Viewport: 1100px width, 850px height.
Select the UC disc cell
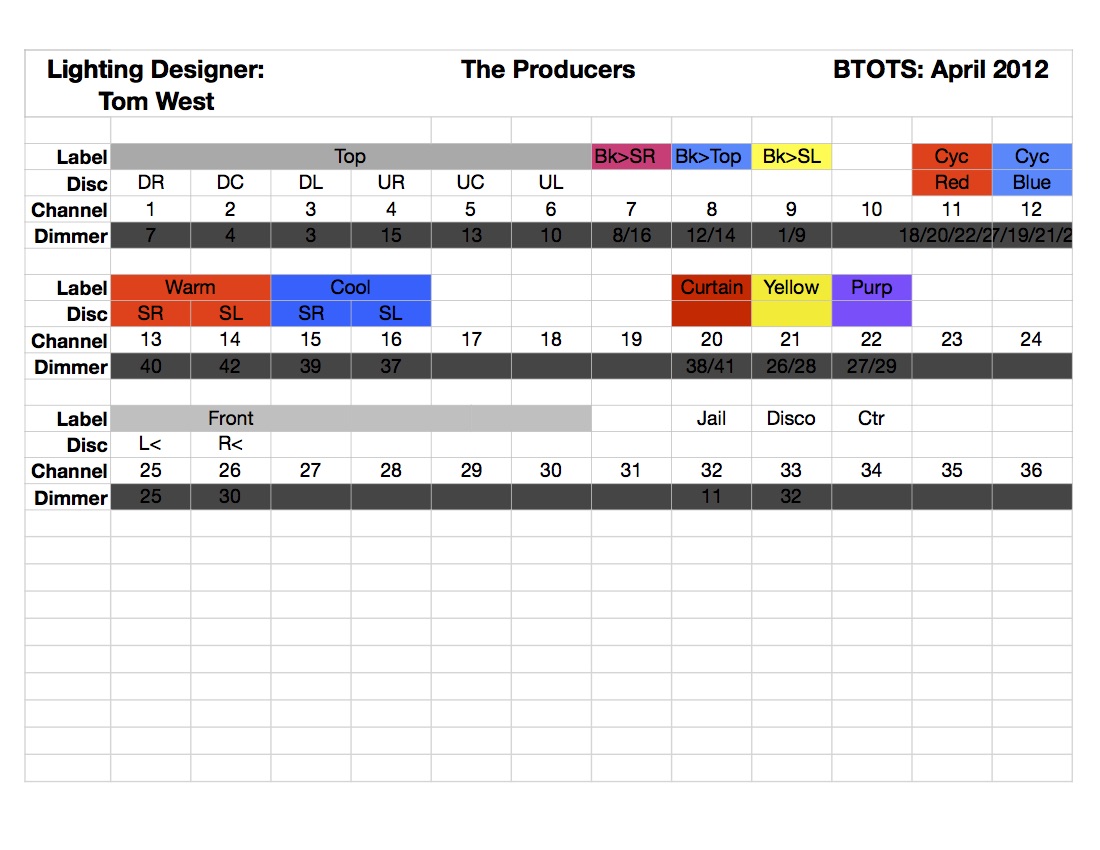pos(471,183)
